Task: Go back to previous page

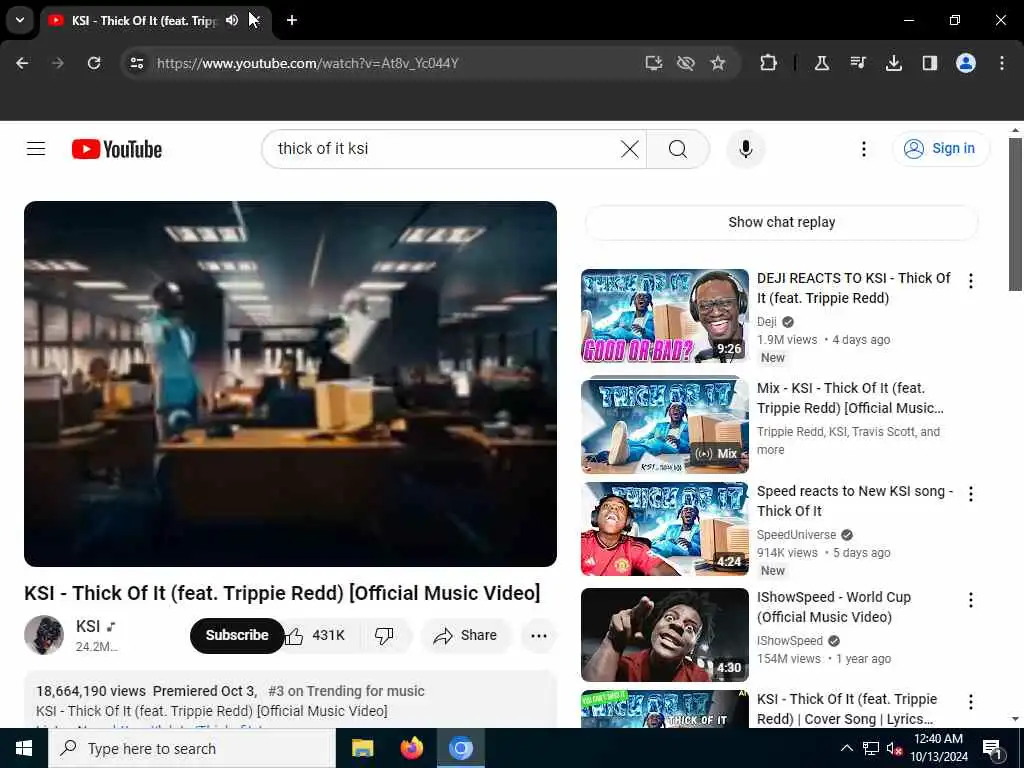Action: [x=22, y=63]
